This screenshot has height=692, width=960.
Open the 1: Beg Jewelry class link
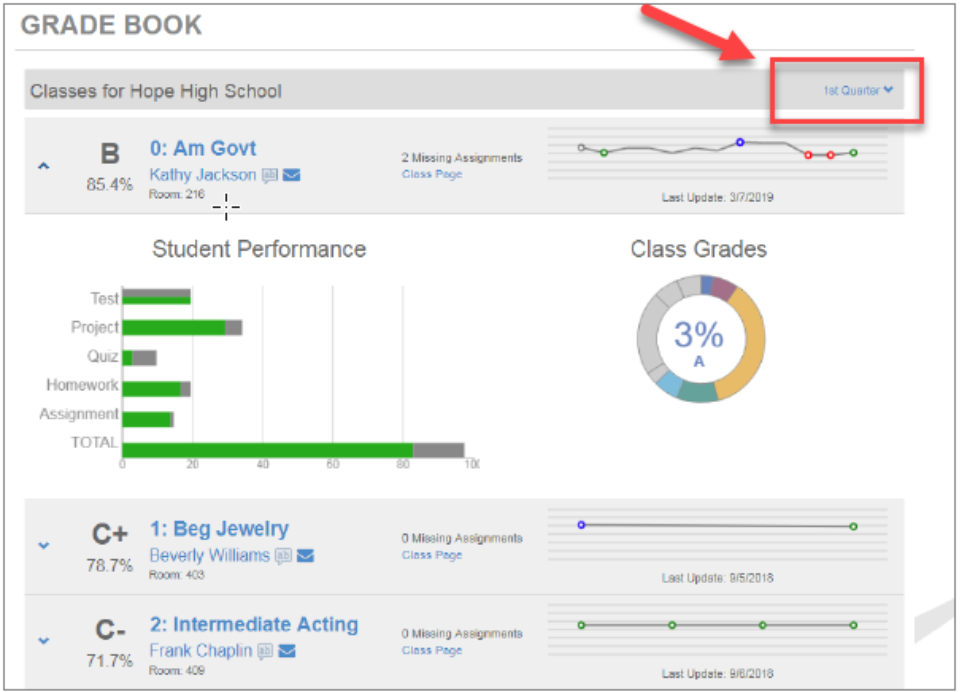219,529
